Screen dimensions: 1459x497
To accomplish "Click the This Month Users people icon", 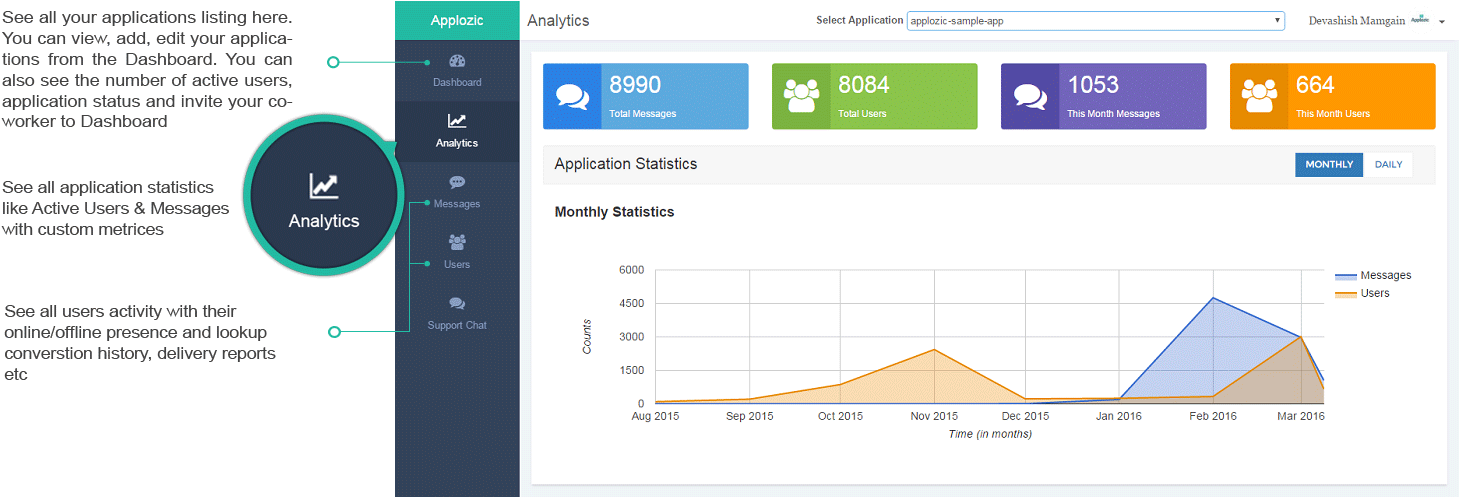I will [x=1259, y=96].
